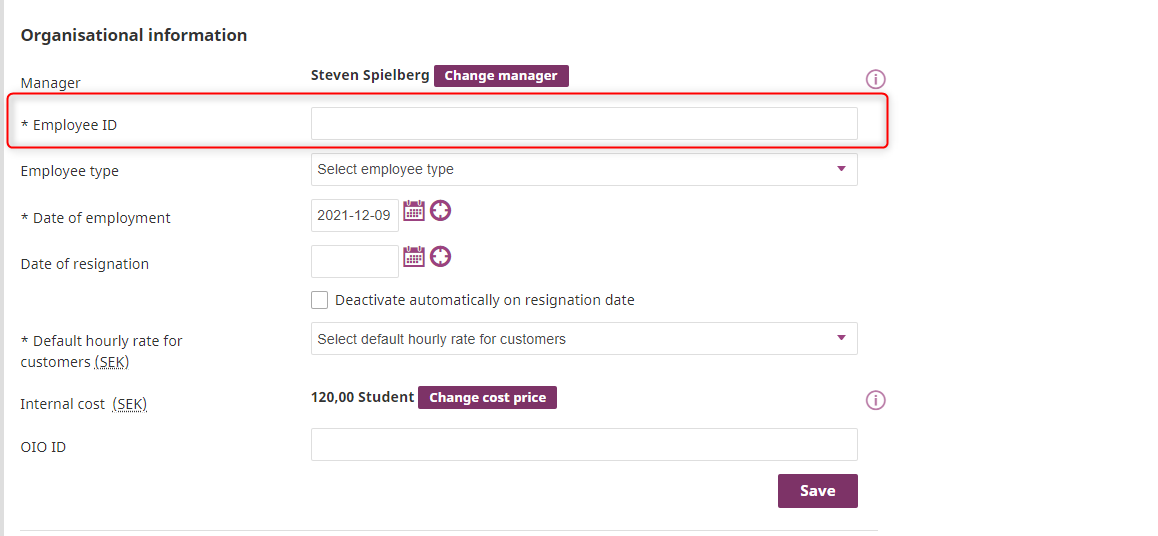Focus the Employee ID text field
The width and height of the screenshot is (1158, 536).
[583, 124]
